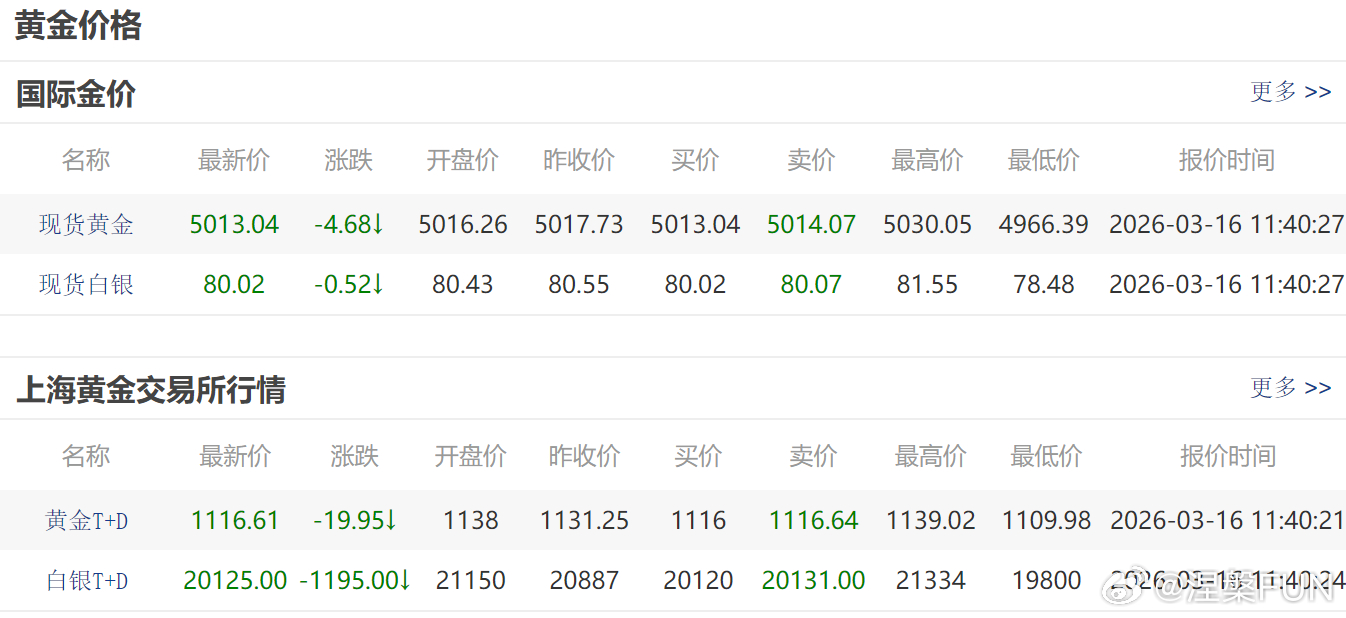Image resolution: width=1346 pixels, height=618 pixels.
Task: Sort by the 涨跌 column header
Action: point(348,159)
